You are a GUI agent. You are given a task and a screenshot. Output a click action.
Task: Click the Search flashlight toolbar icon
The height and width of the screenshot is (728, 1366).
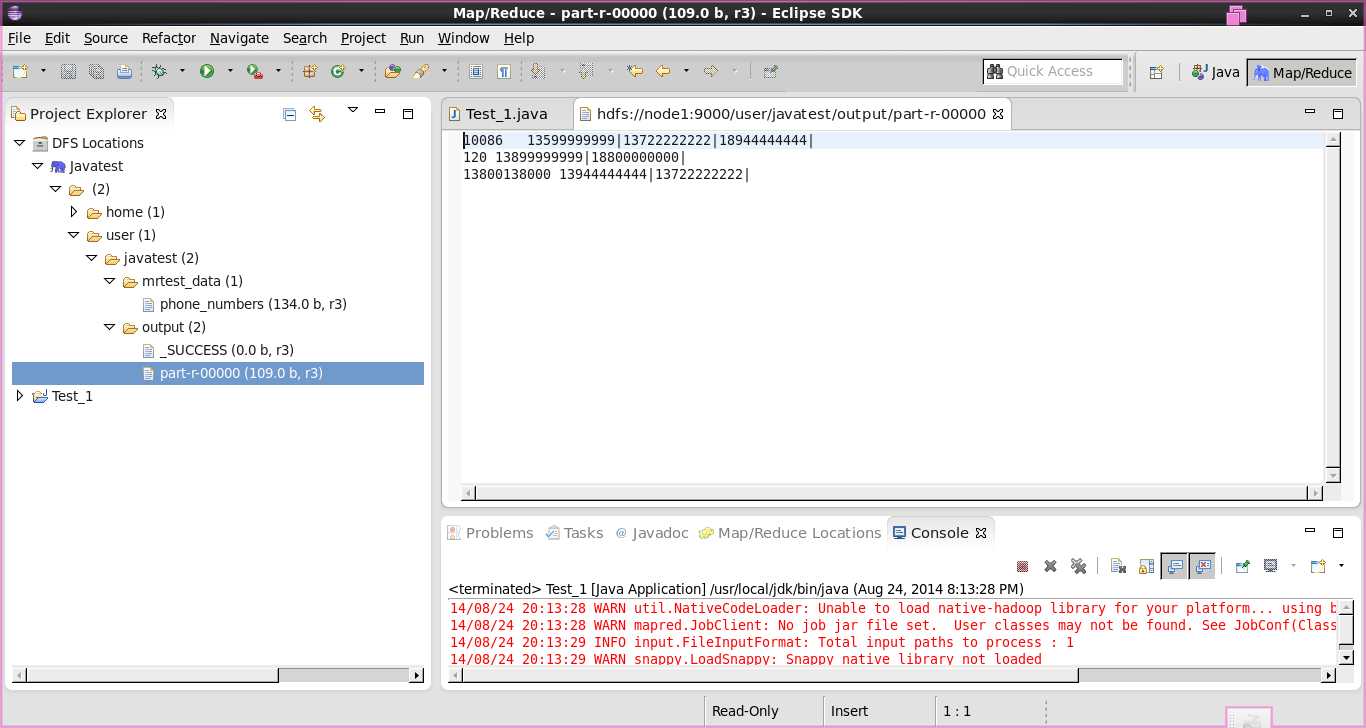[421, 71]
